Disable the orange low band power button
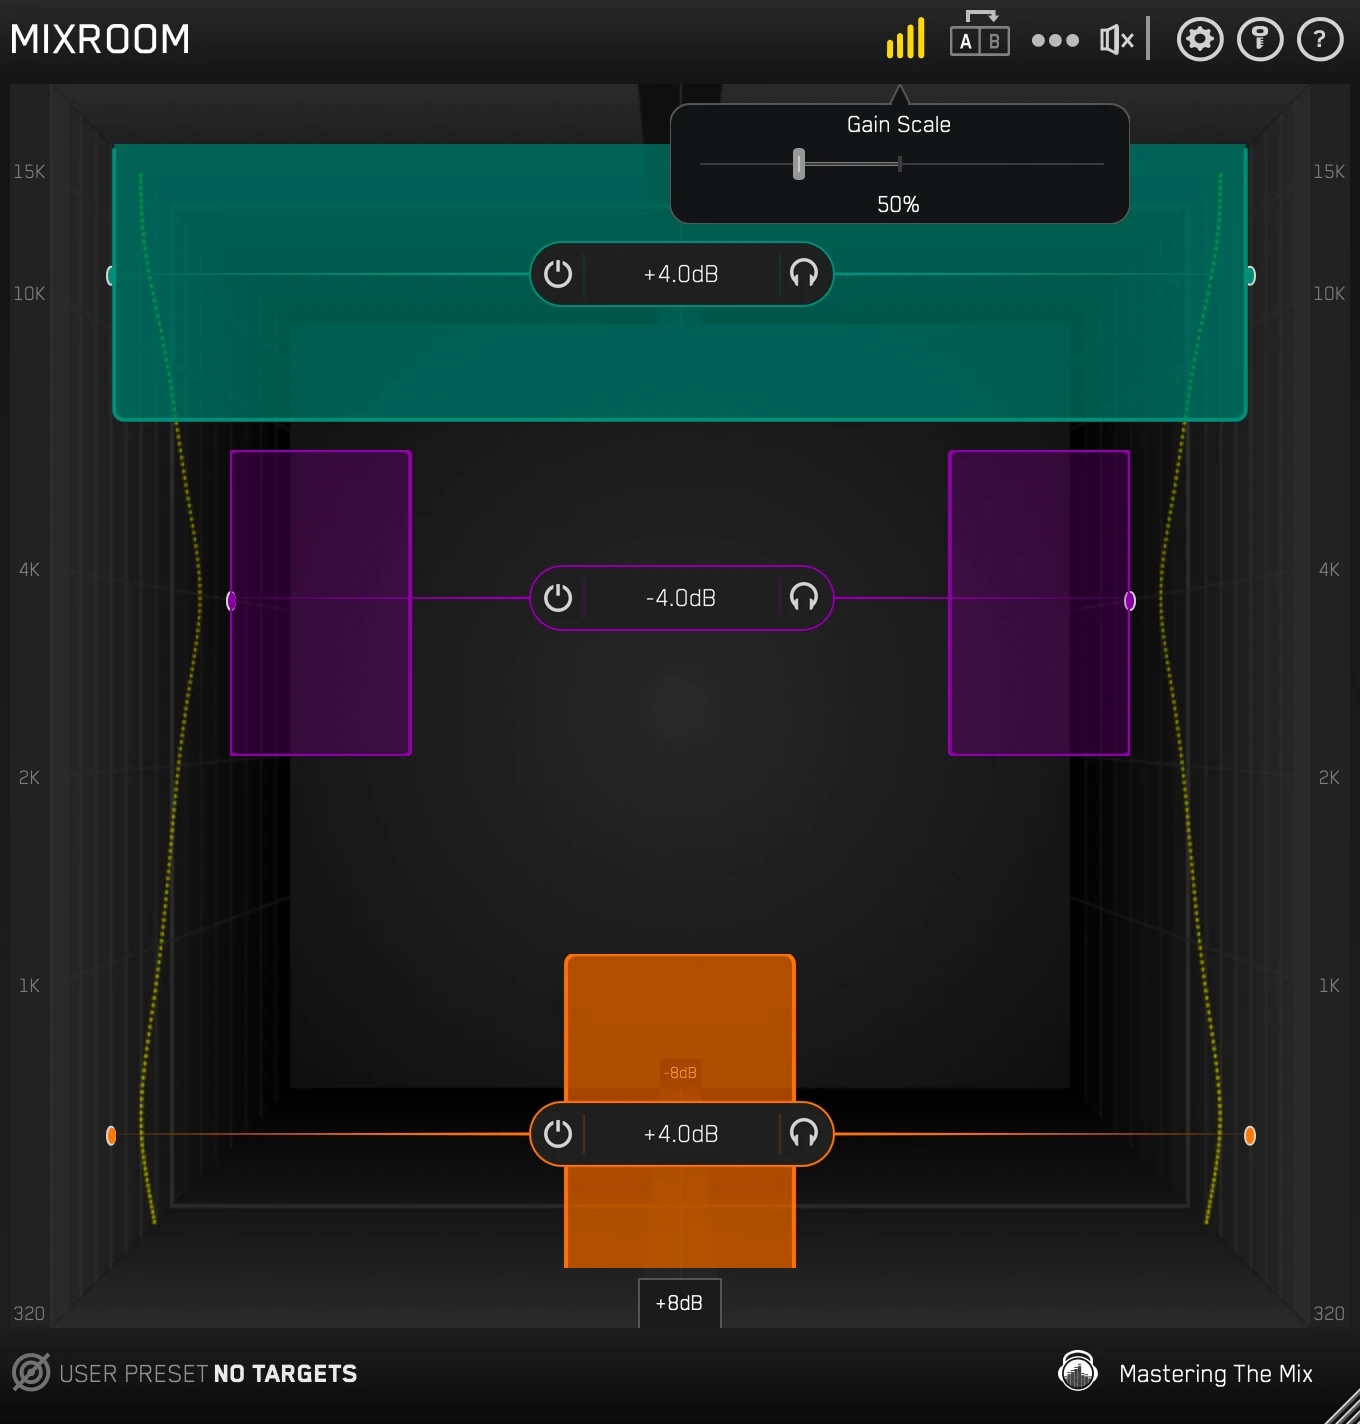 coord(558,1134)
